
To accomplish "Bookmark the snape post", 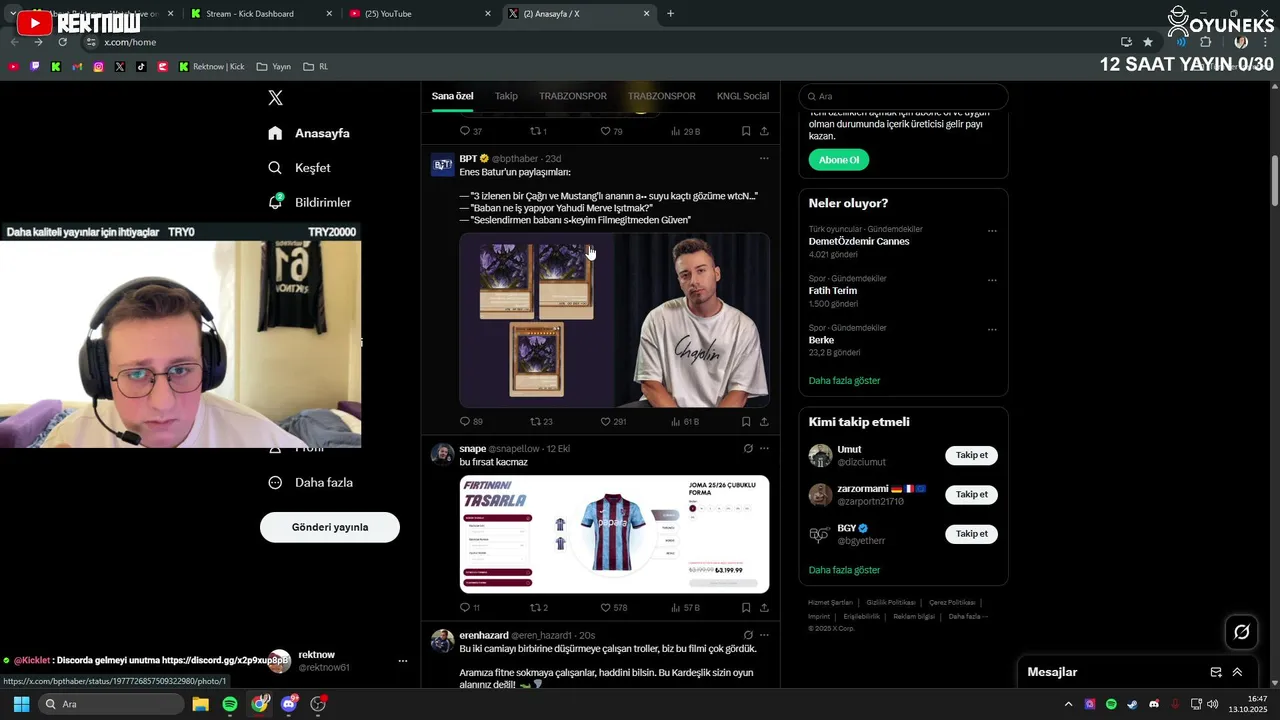I will [746, 607].
